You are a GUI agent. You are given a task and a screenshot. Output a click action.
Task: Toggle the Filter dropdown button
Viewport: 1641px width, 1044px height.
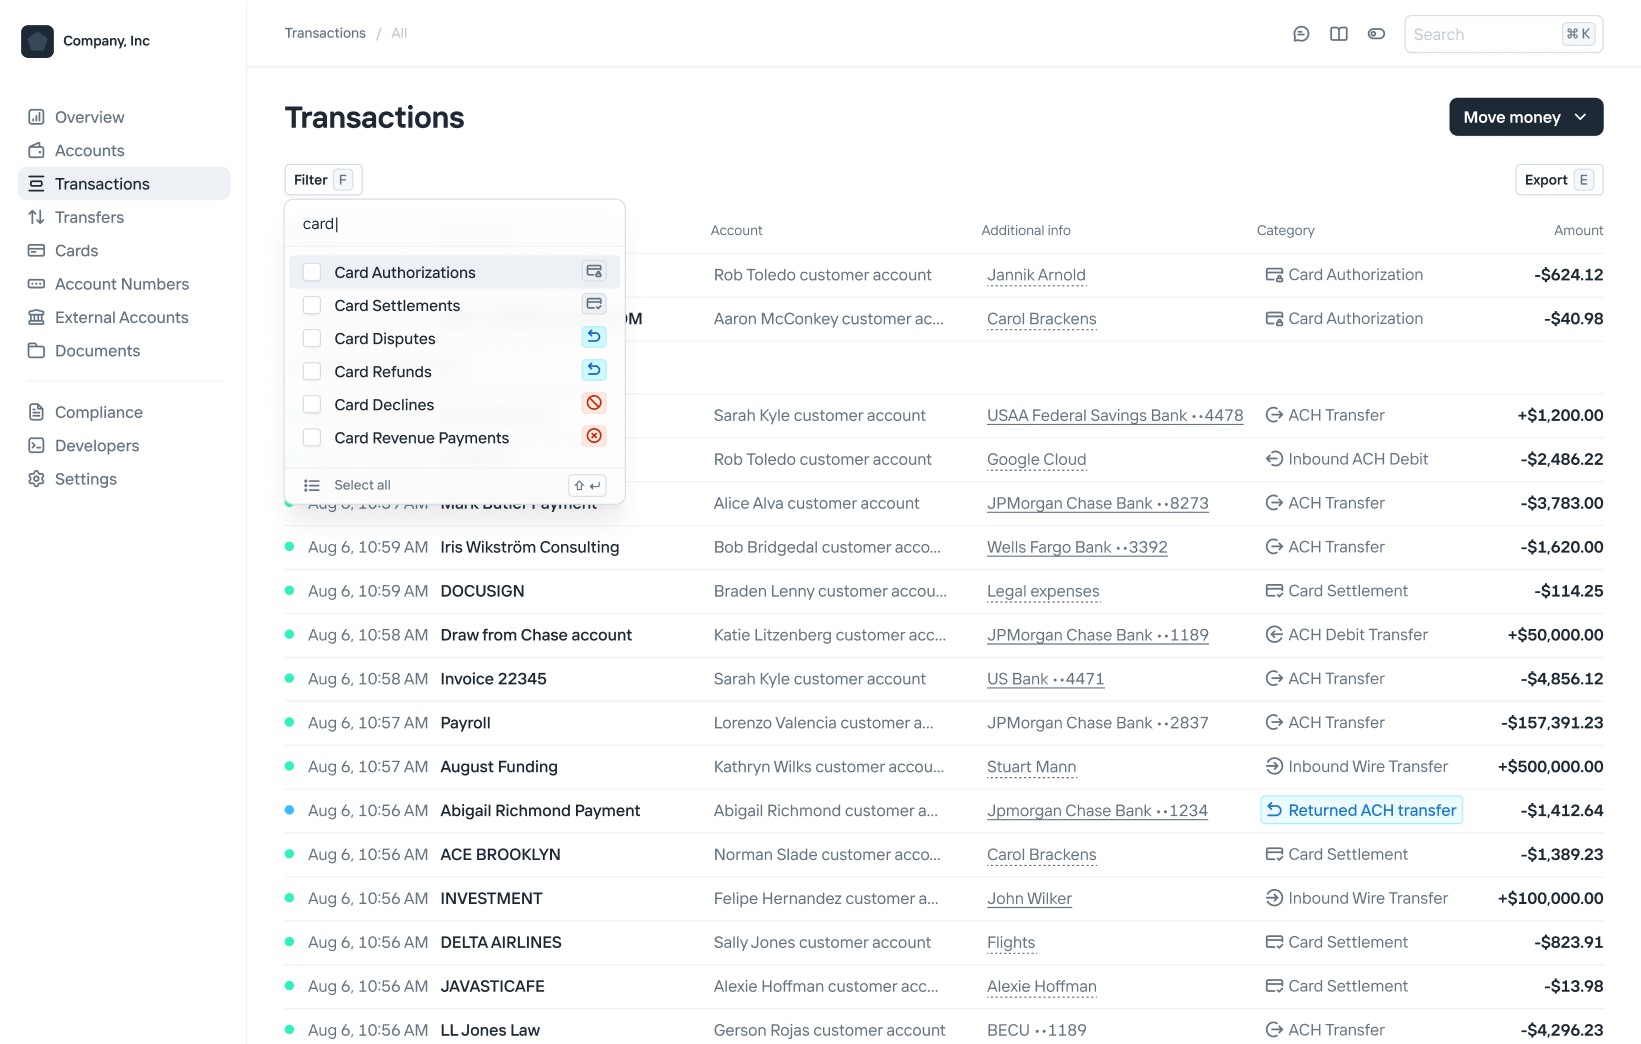323,180
